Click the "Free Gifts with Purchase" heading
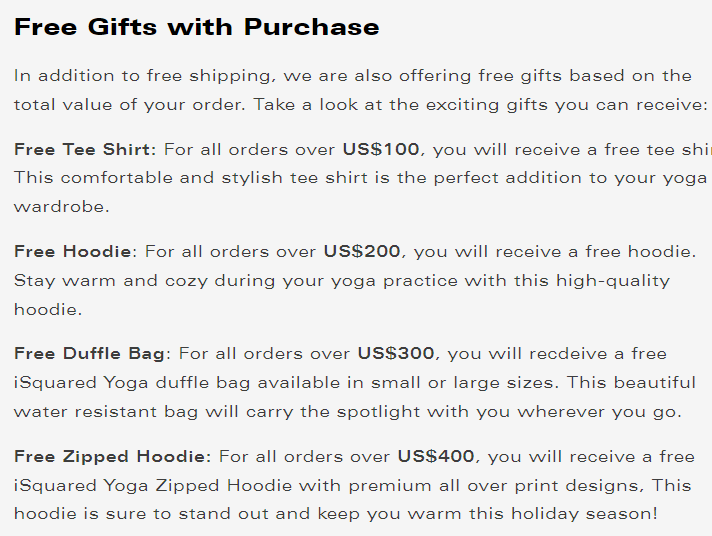Image resolution: width=712 pixels, height=536 pixels. click(x=197, y=27)
